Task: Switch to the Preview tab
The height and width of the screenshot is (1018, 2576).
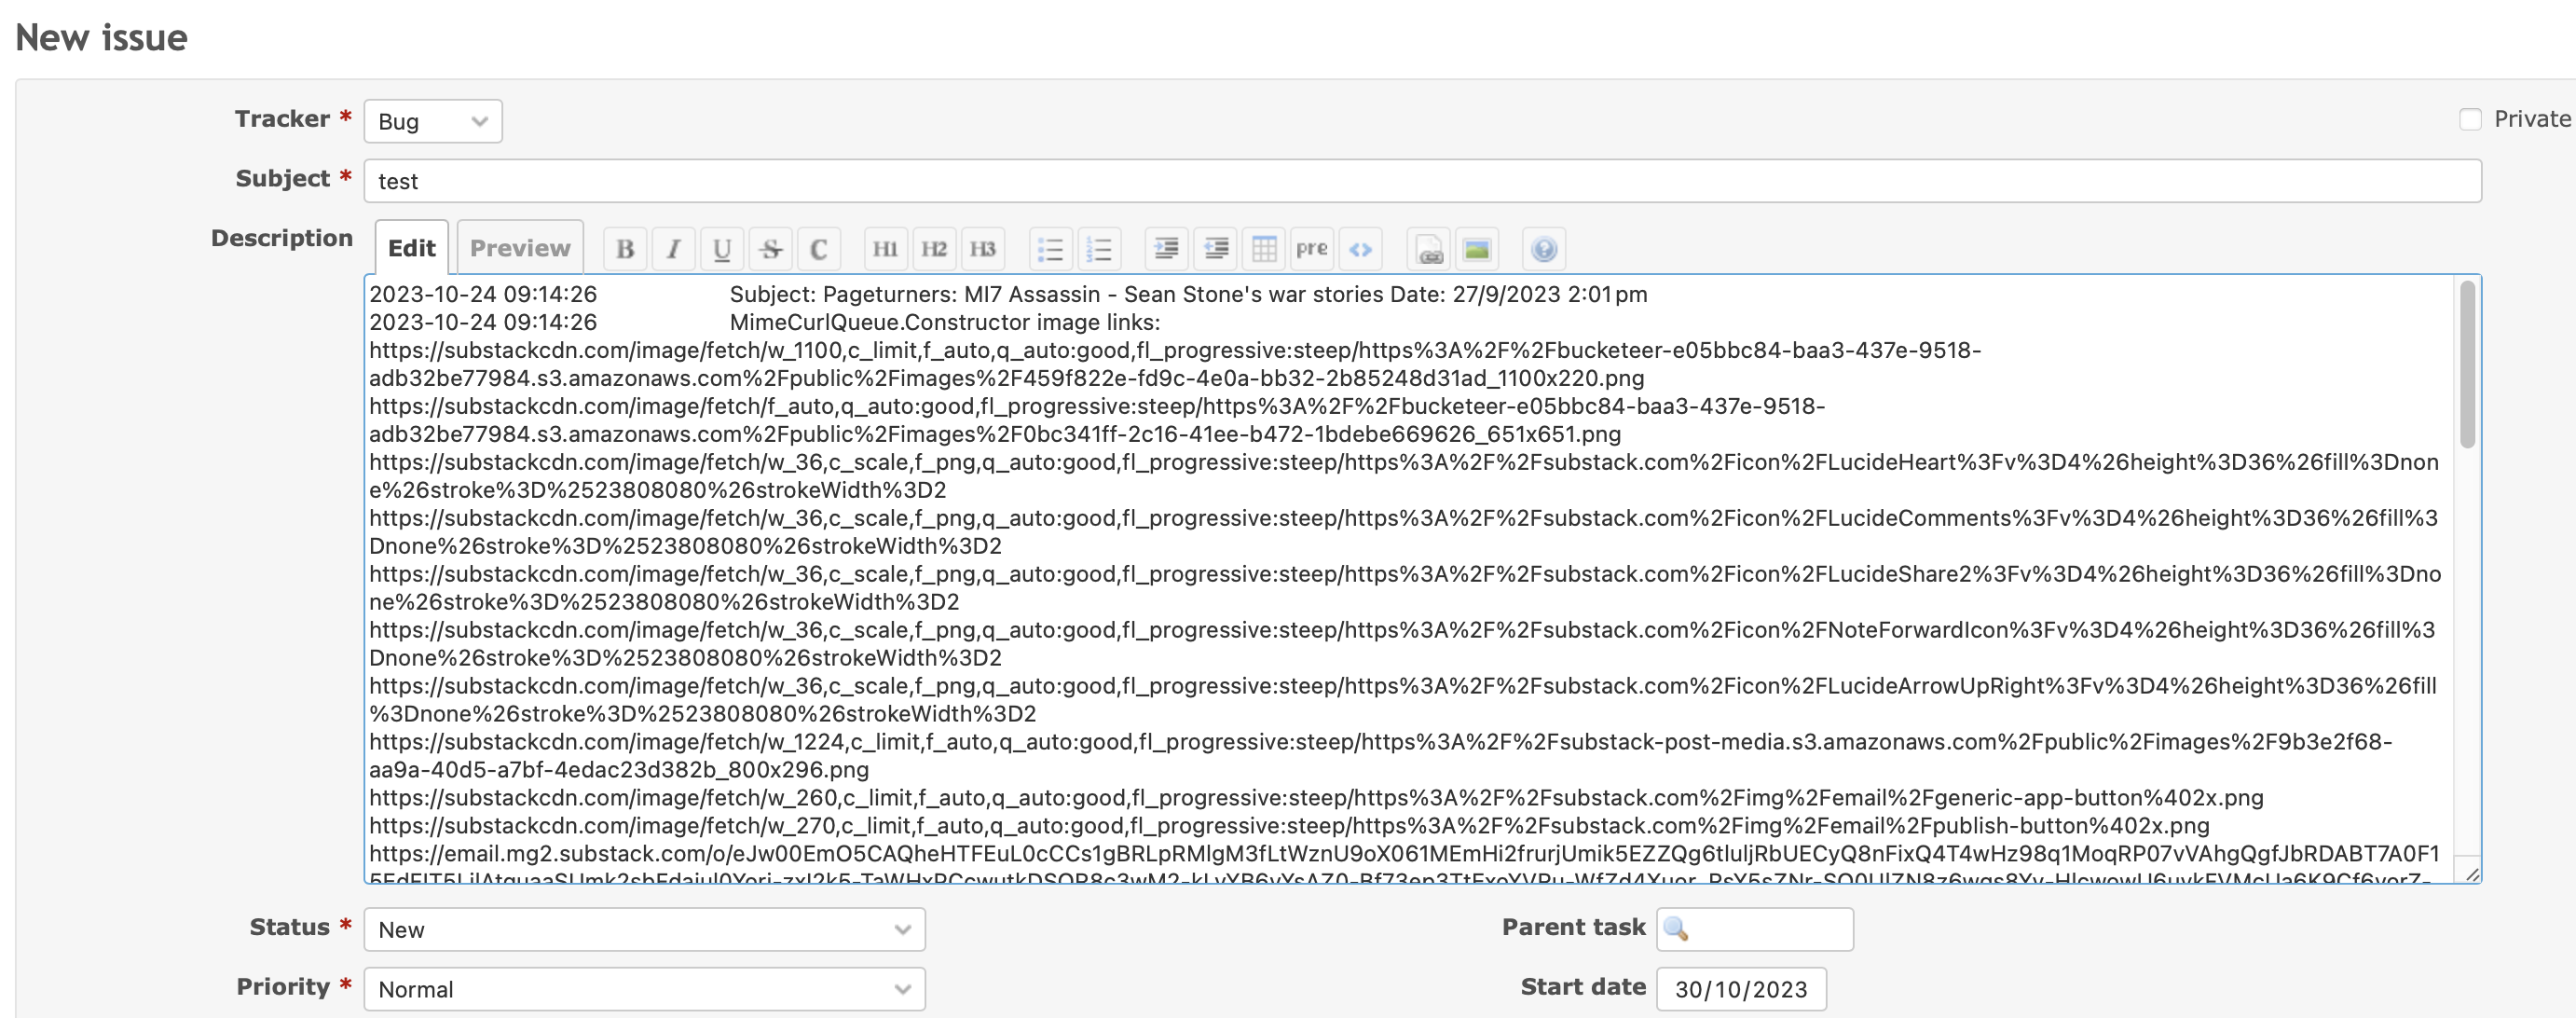Action: point(519,246)
